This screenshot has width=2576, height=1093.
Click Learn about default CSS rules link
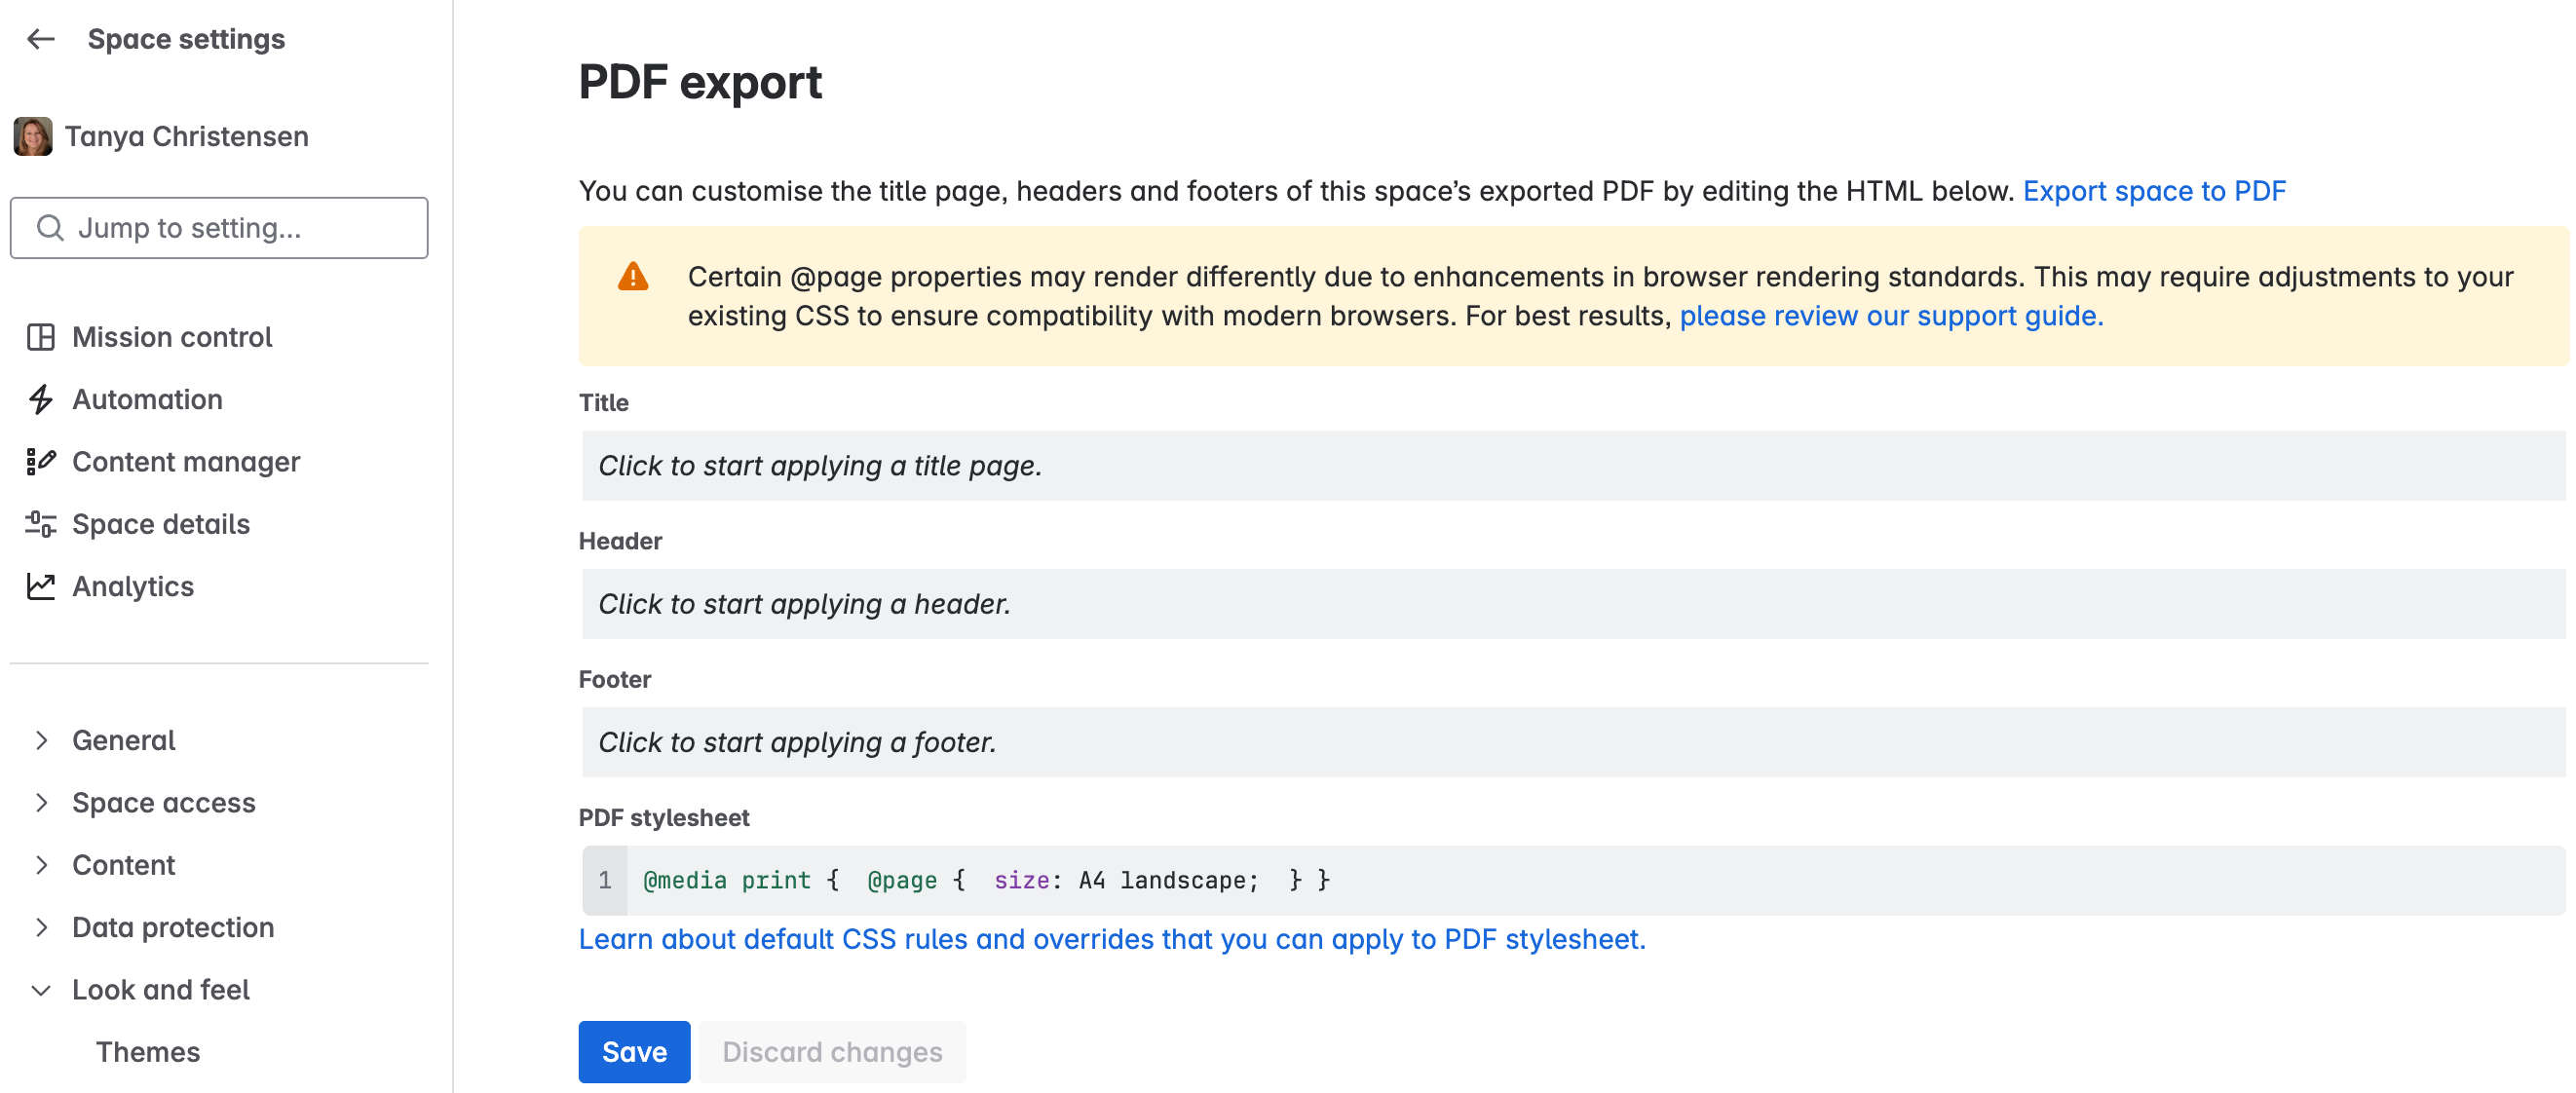tap(1111, 939)
